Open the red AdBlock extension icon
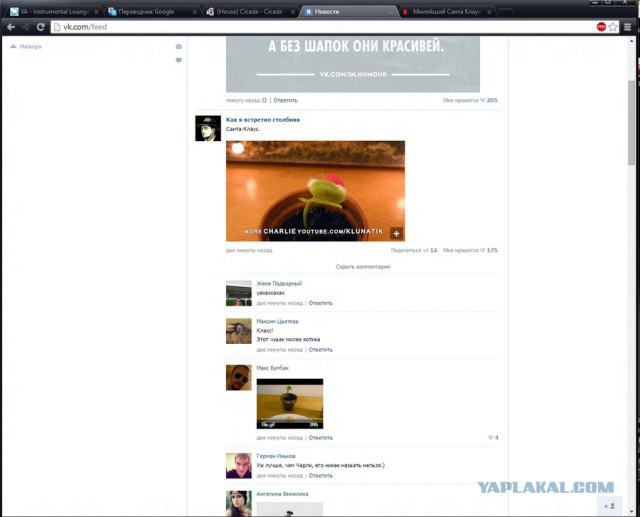The height and width of the screenshot is (517, 640). point(601,27)
